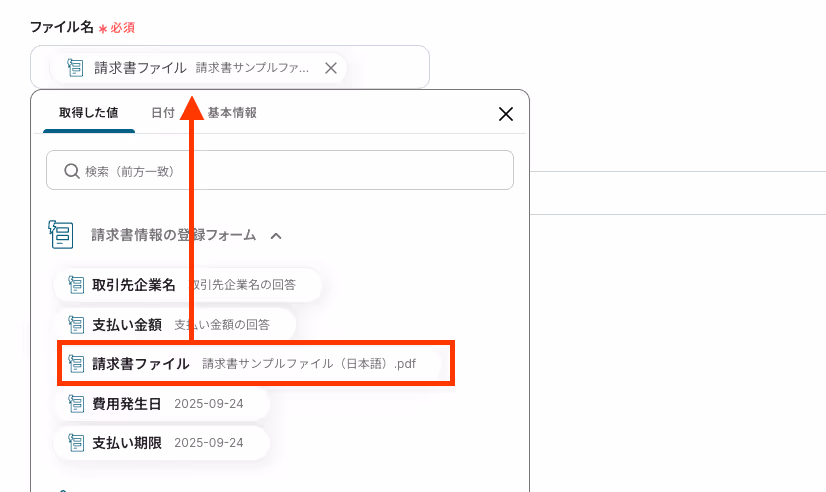
Task: Select the 支払い金額 value
Action: (174, 325)
